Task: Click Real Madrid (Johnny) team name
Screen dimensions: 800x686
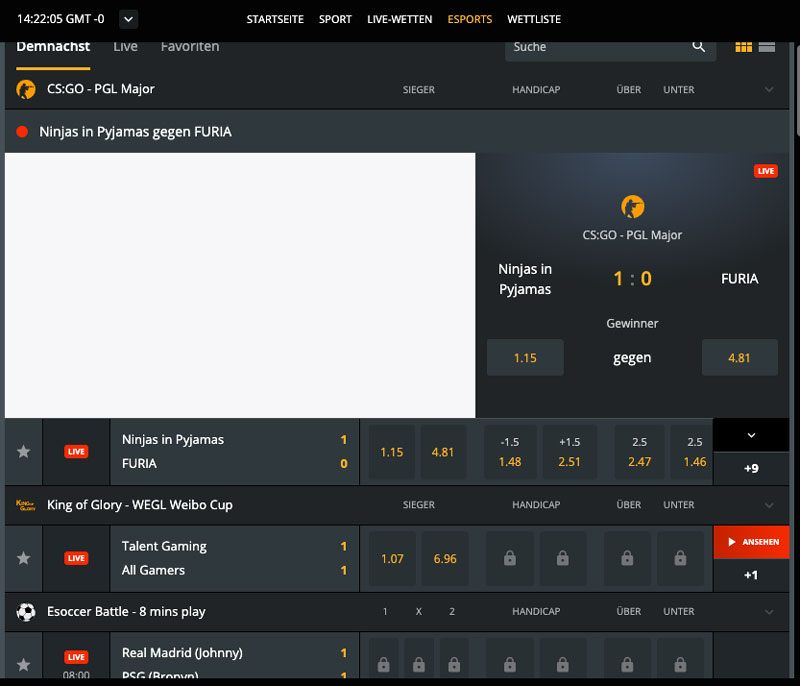Action: 182,653
